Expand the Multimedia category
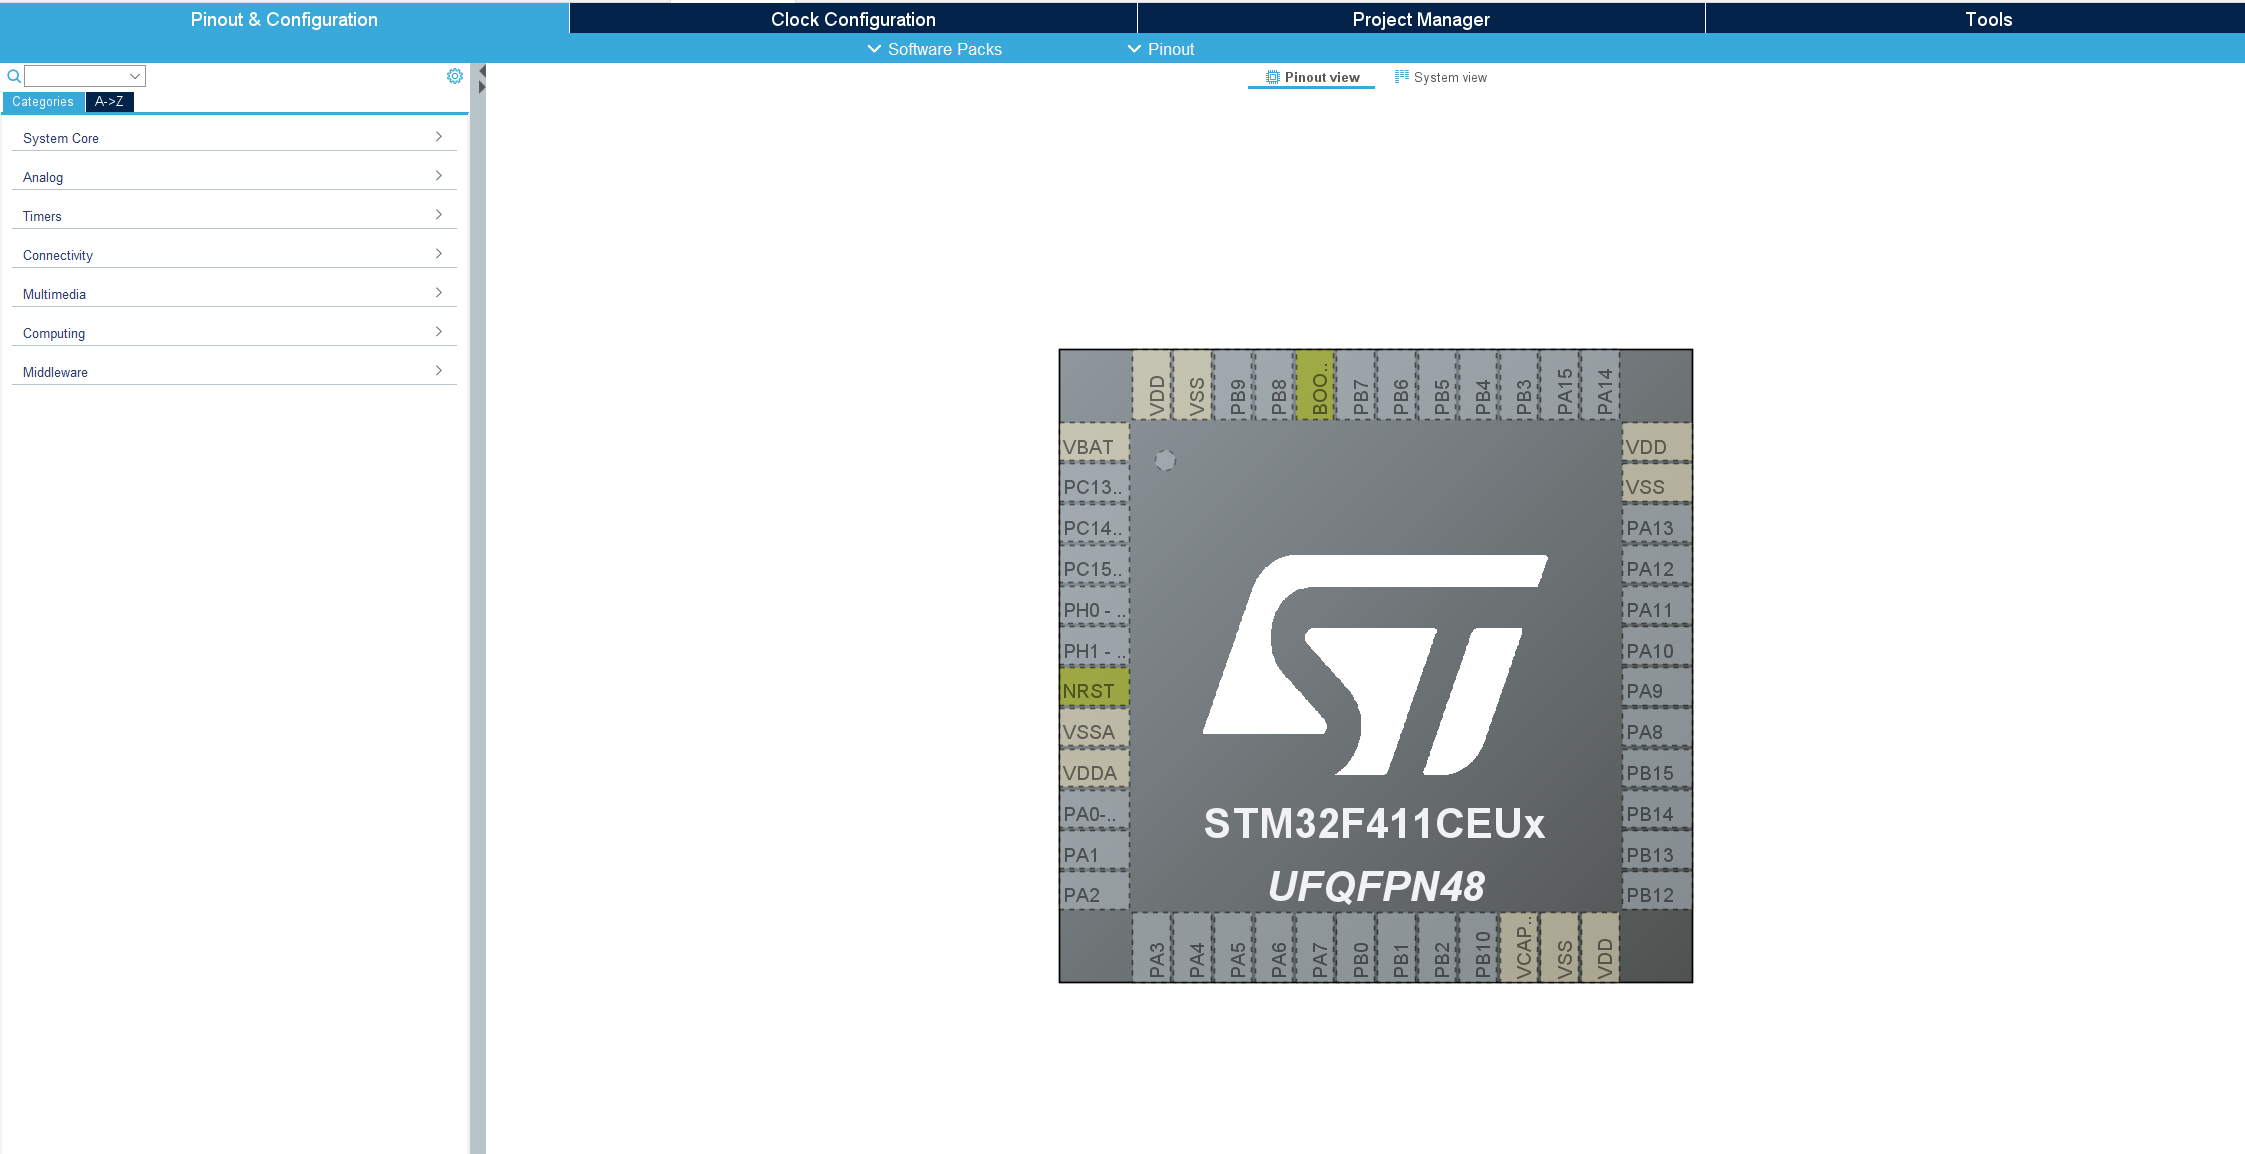2245x1154 pixels. tap(234, 294)
